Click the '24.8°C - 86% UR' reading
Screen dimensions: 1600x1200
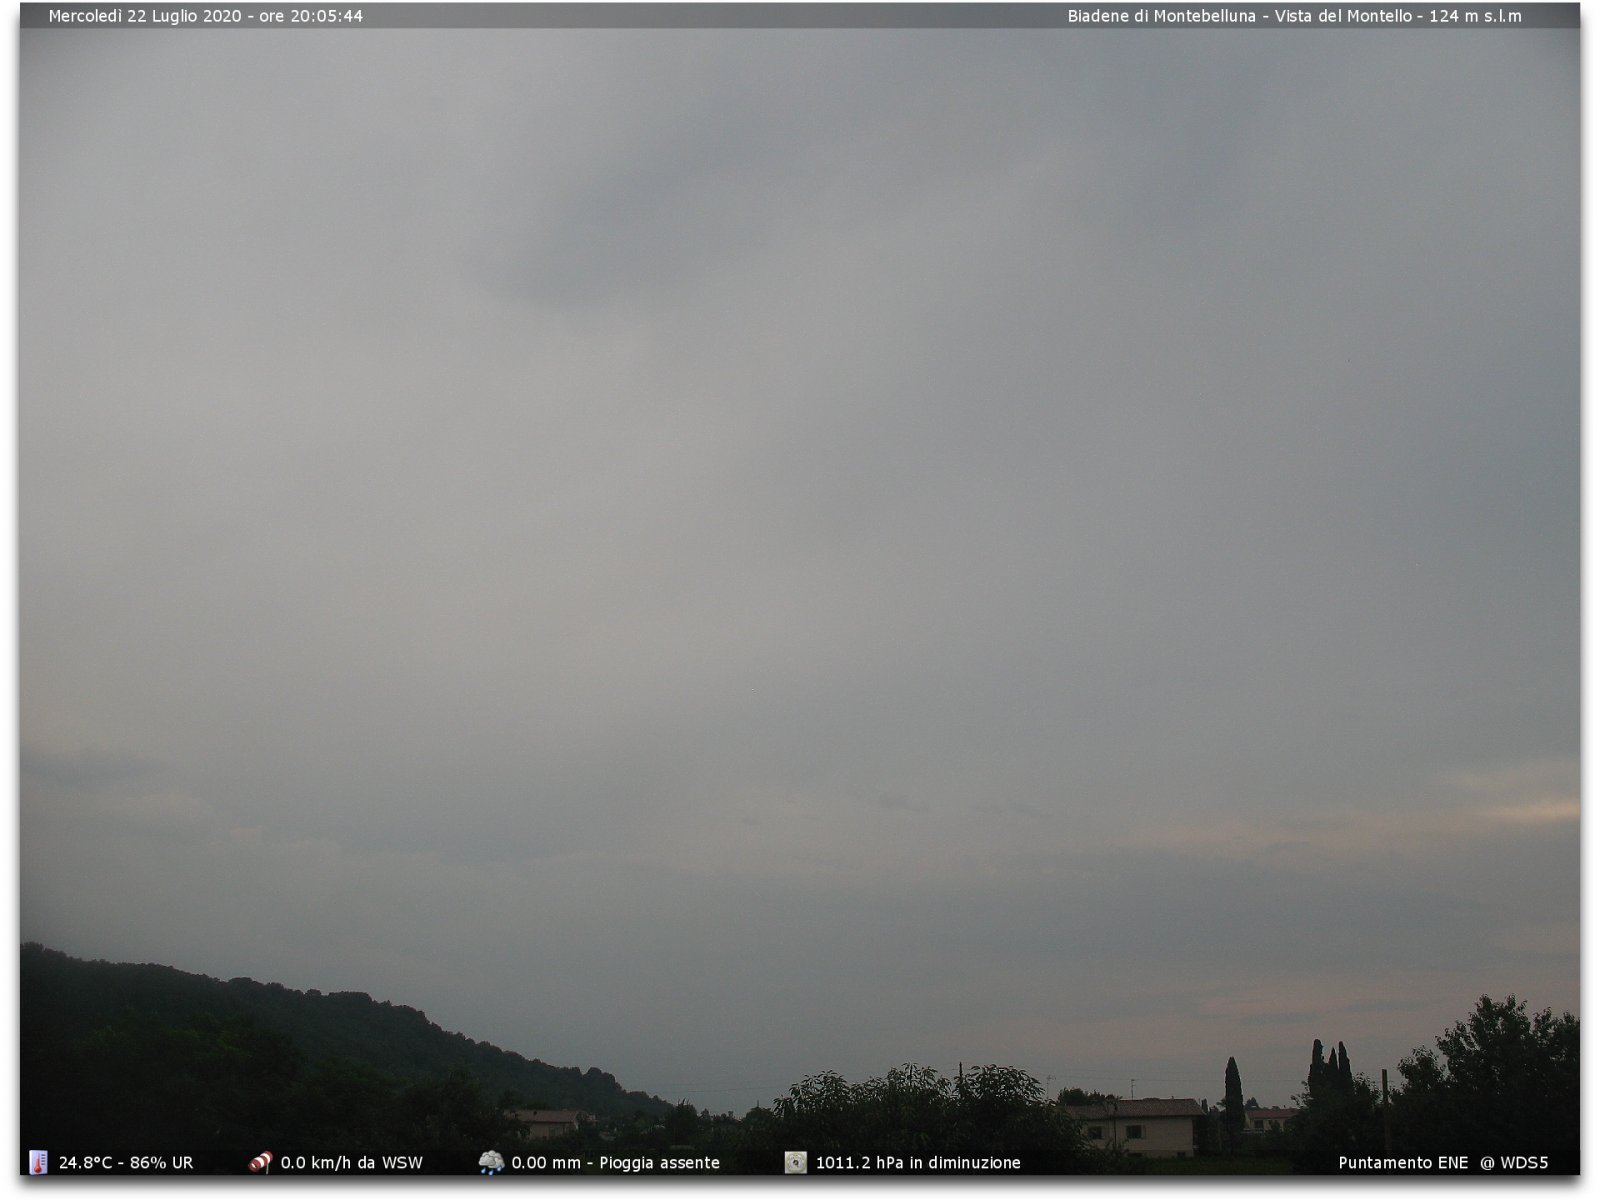click(126, 1163)
